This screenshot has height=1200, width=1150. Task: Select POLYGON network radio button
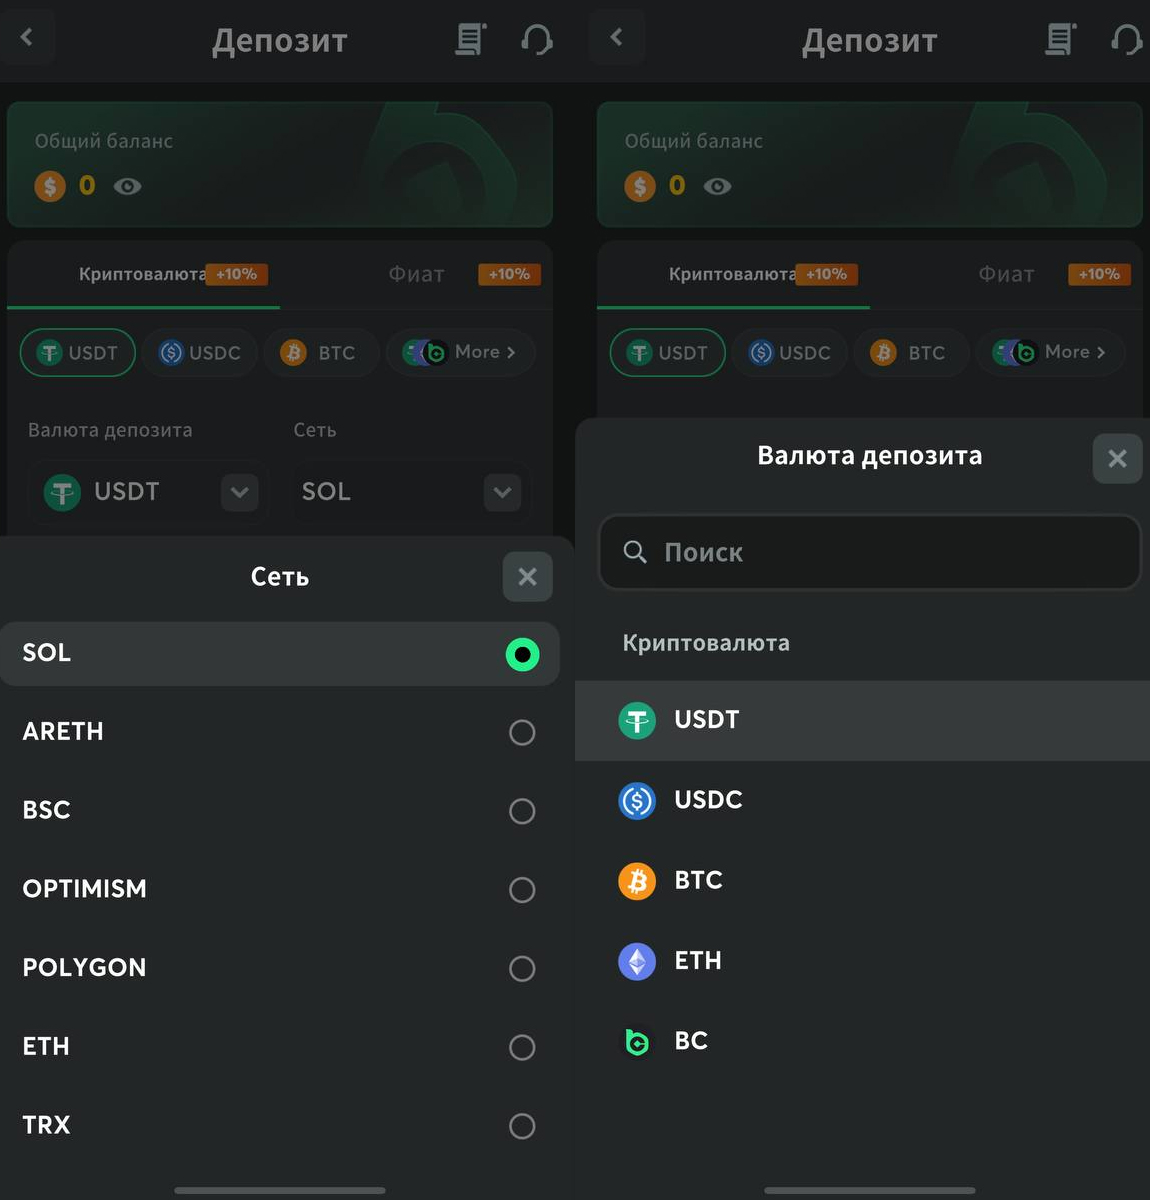tap(522, 968)
